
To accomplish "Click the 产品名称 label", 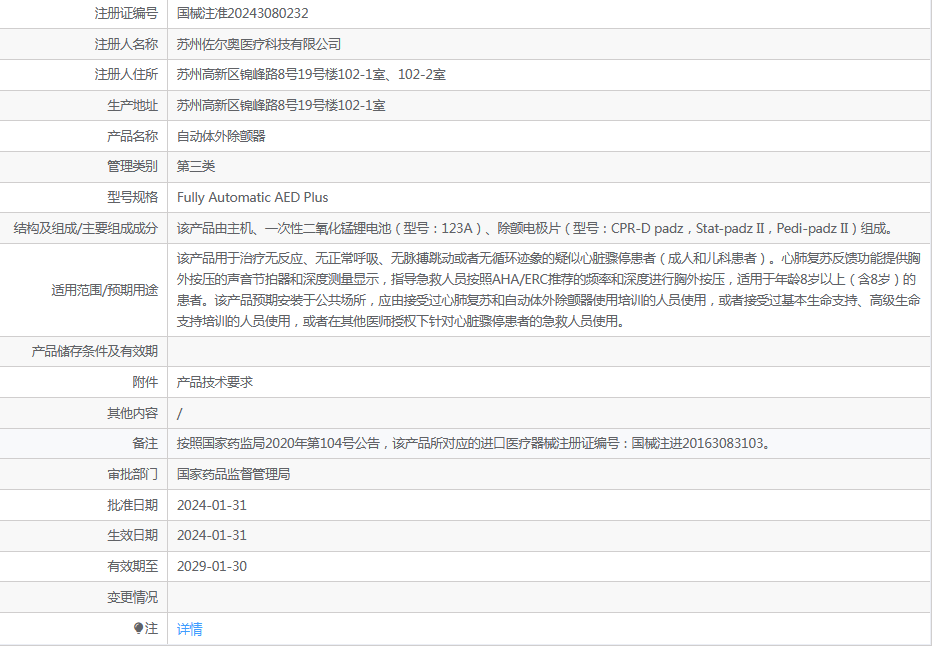I will pos(133,136).
